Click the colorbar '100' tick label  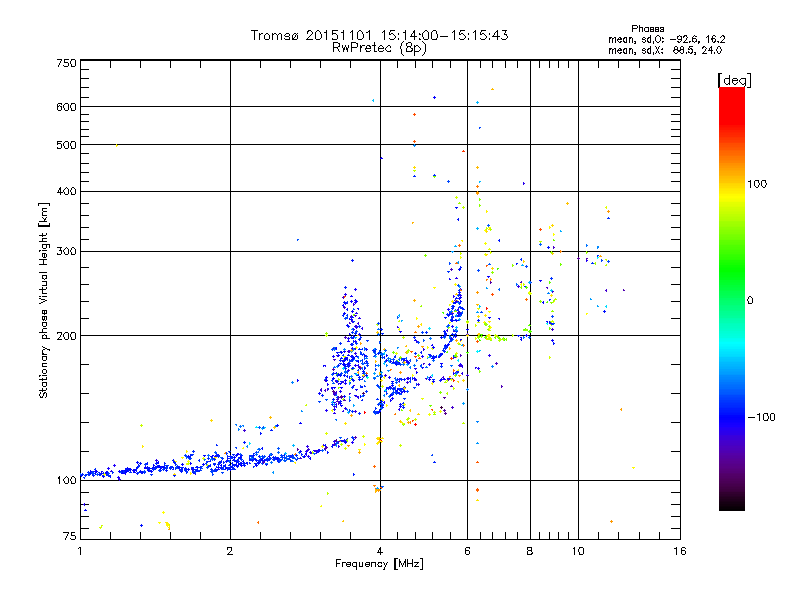757,184
